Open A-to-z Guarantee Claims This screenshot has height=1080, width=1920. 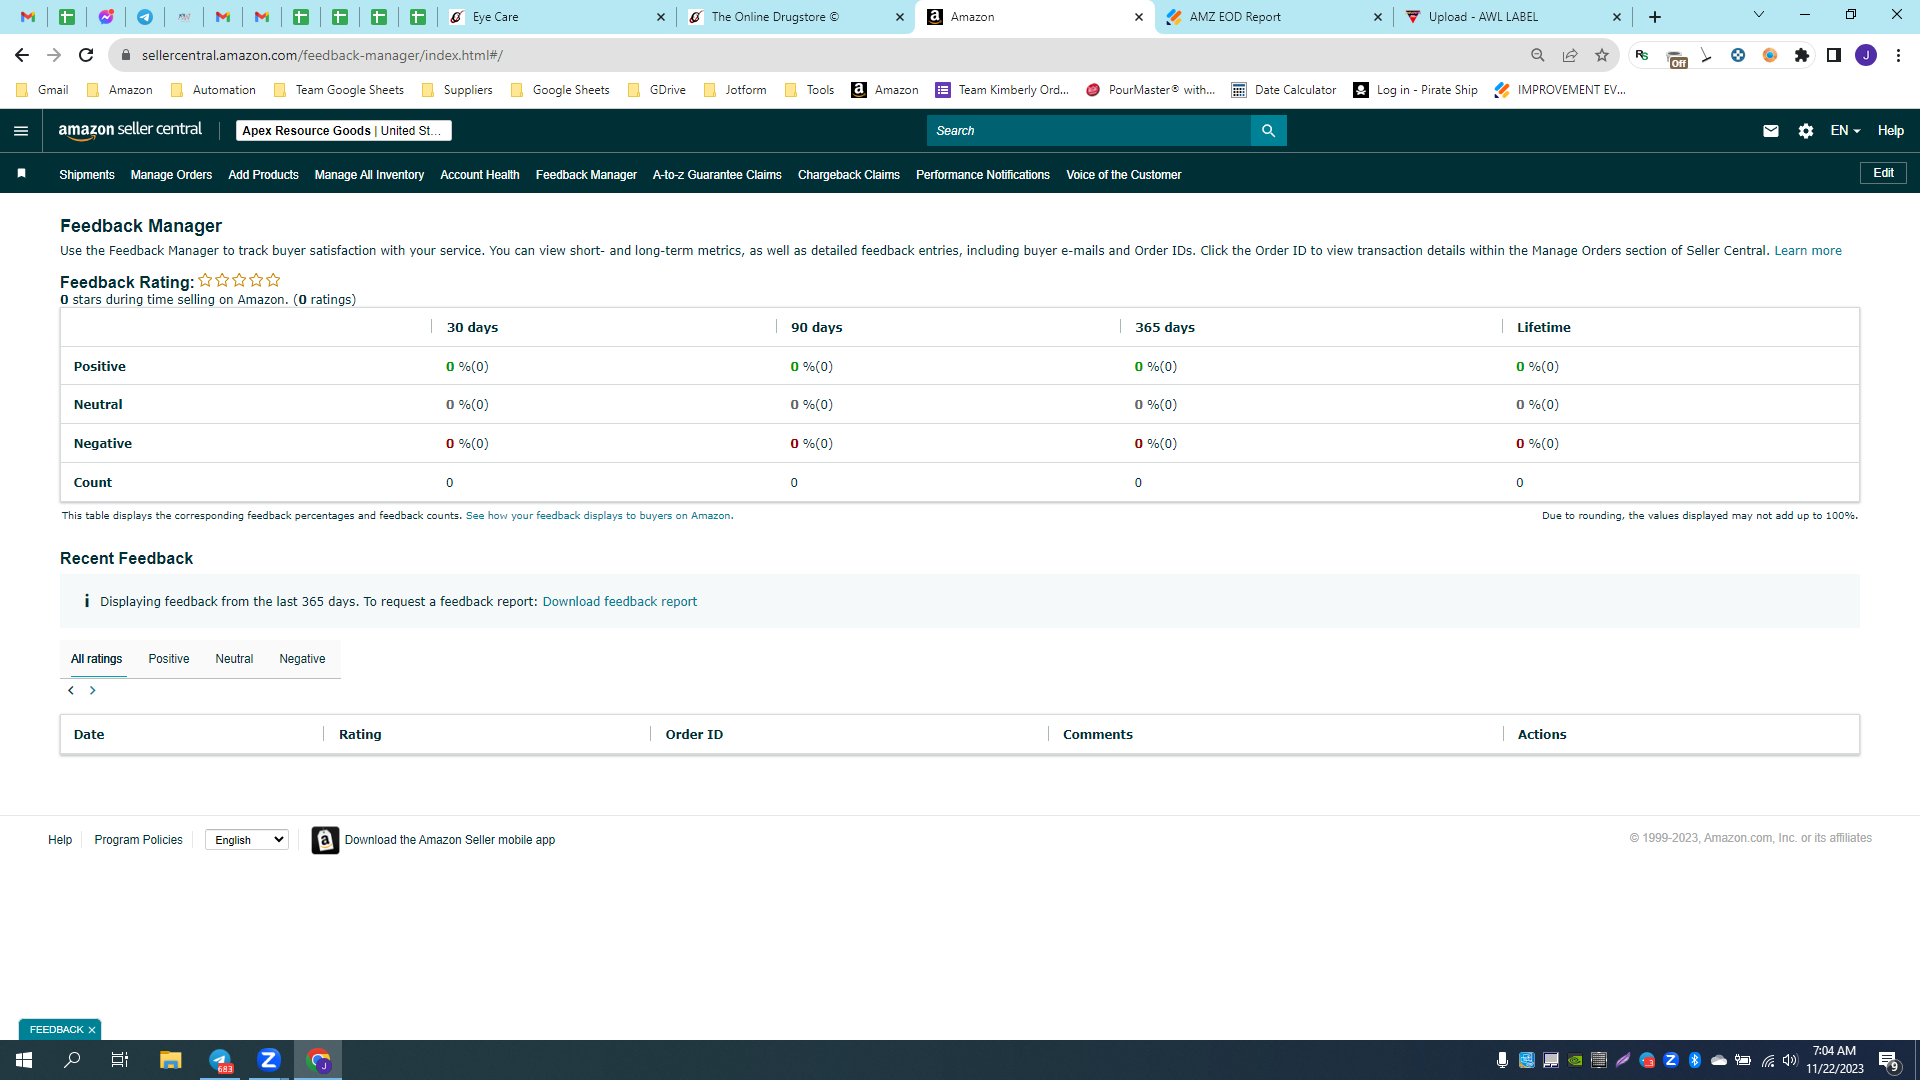click(717, 175)
